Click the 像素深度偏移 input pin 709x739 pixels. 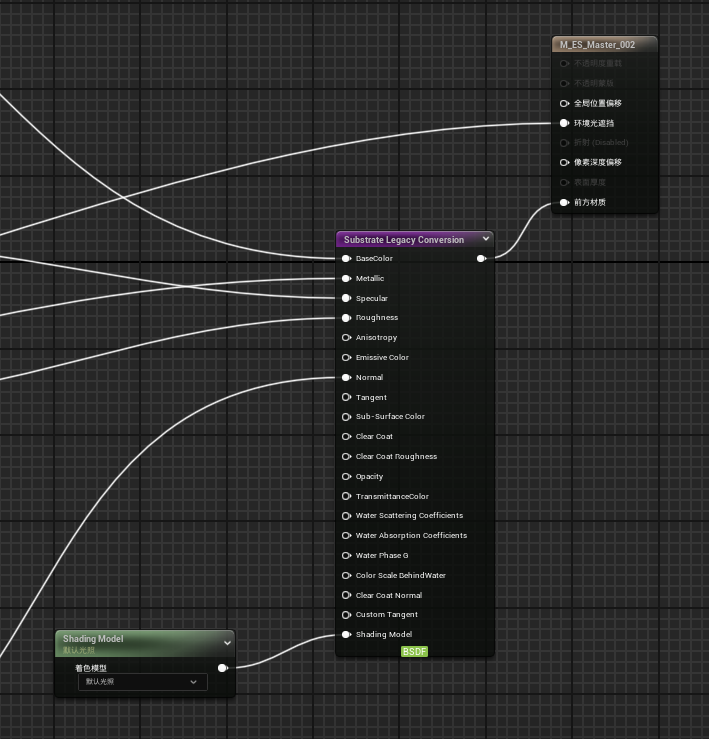tap(564, 163)
